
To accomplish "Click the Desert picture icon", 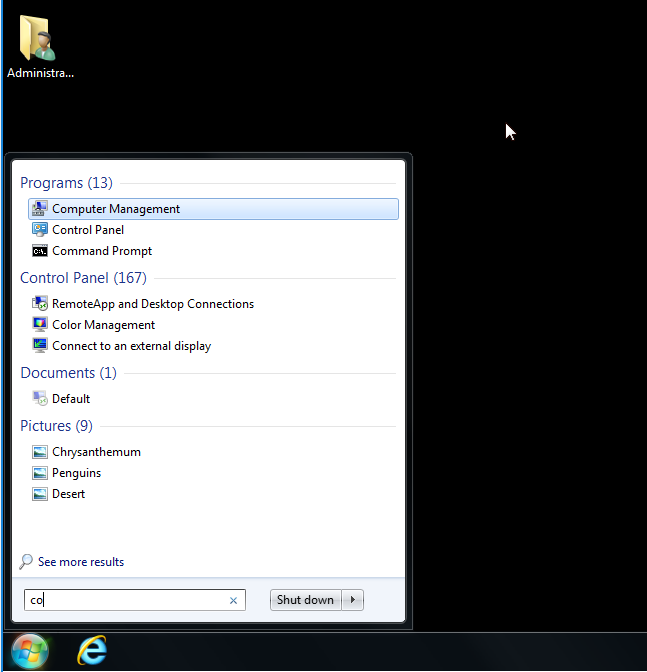I will [40, 494].
